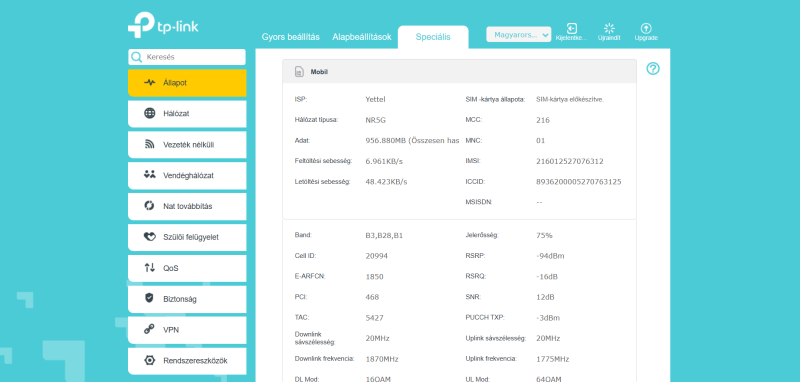Switch to Gyors beállítás tab
800x382 pixels.
point(290,37)
